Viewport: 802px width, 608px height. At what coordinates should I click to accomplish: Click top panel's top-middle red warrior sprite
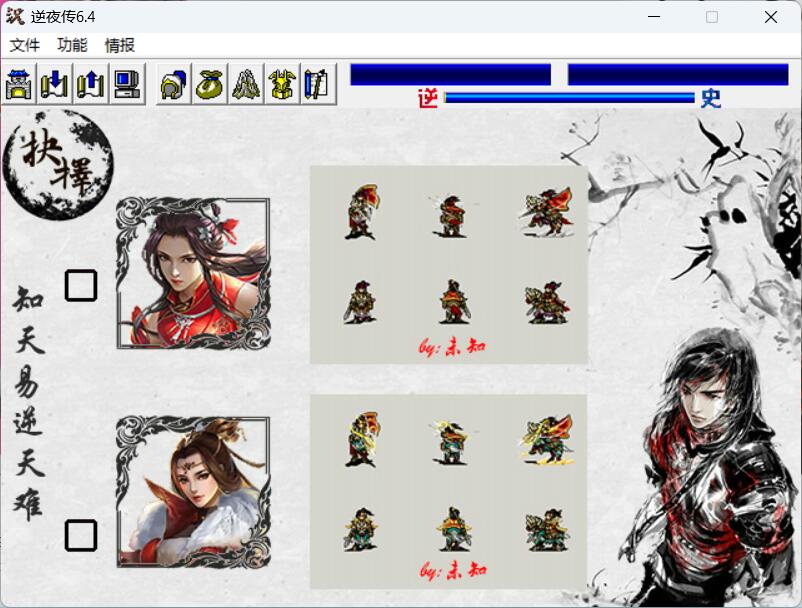click(x=450, y=216)
